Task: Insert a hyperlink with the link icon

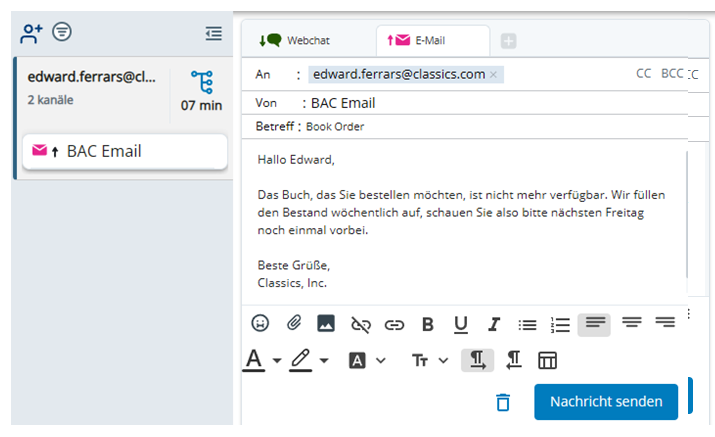Action: coord(394,325)
